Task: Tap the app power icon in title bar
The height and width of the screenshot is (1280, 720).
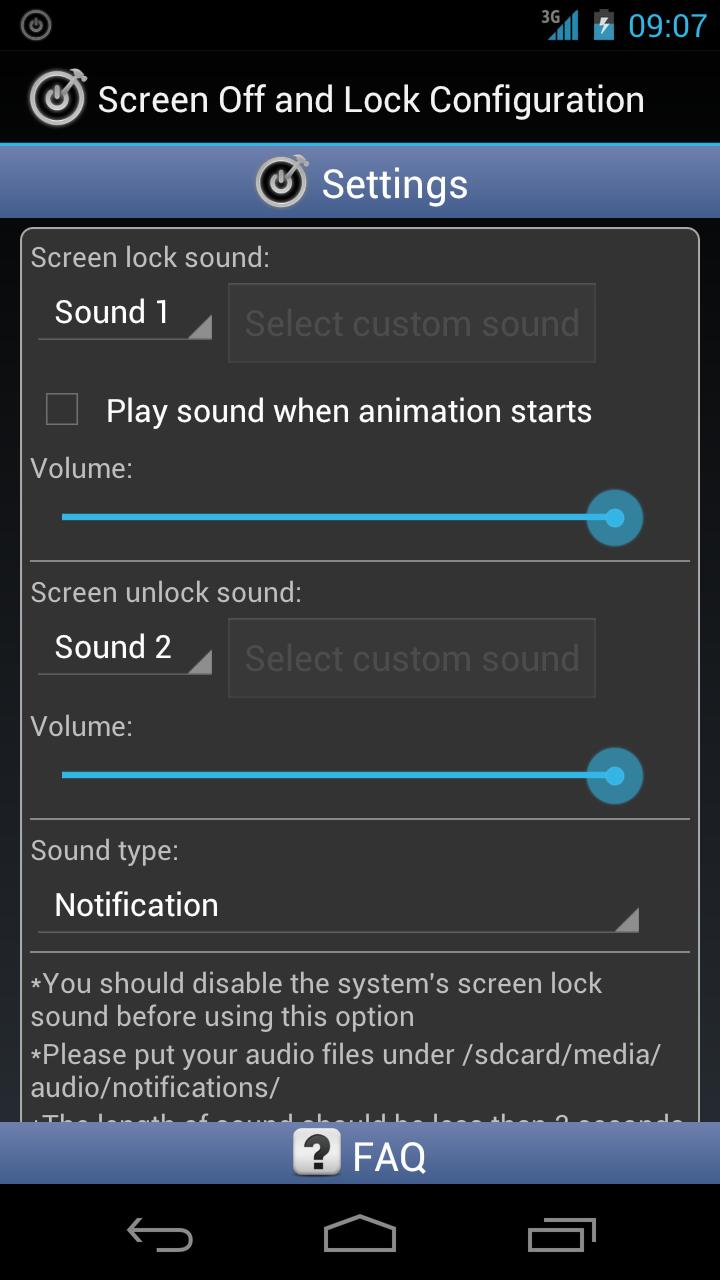Action: pos(57,98)
